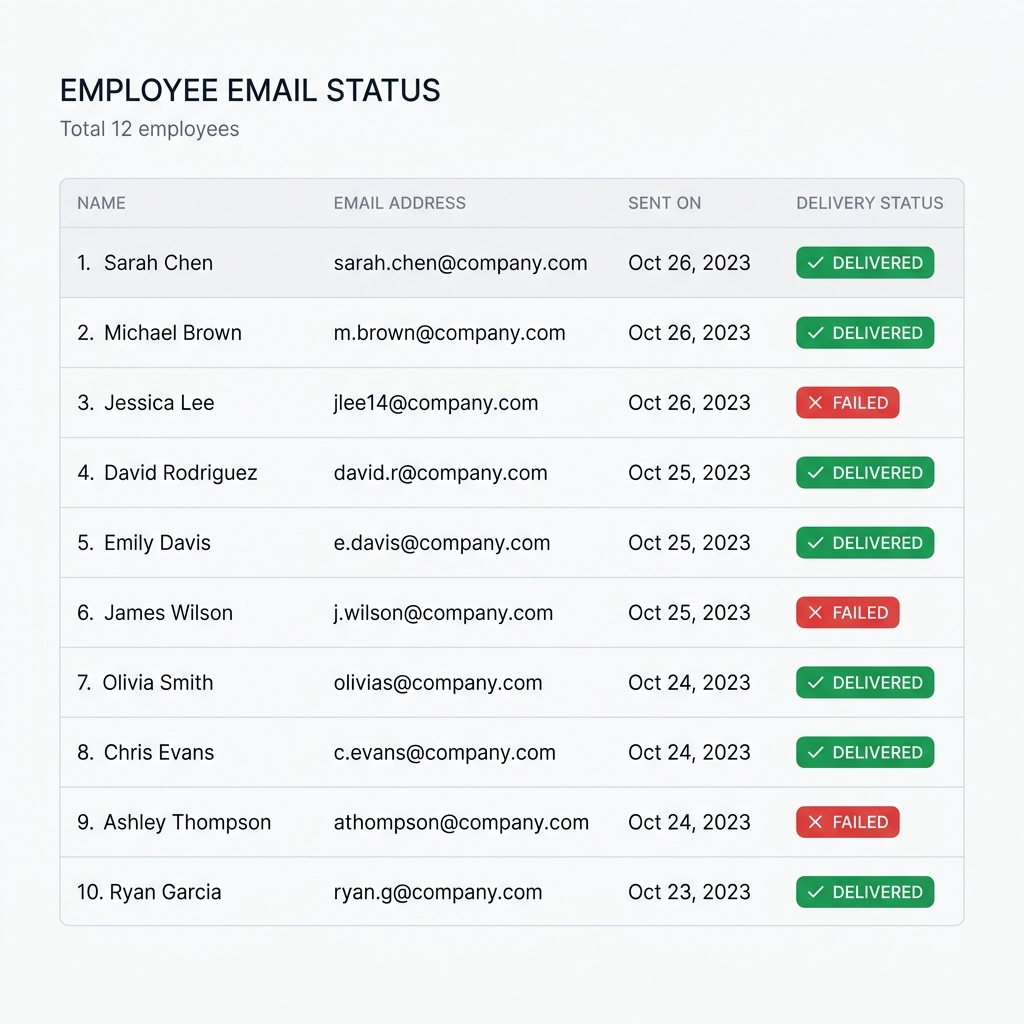
Task: Click email david.r@company.com
Action: tap(440, 473)
